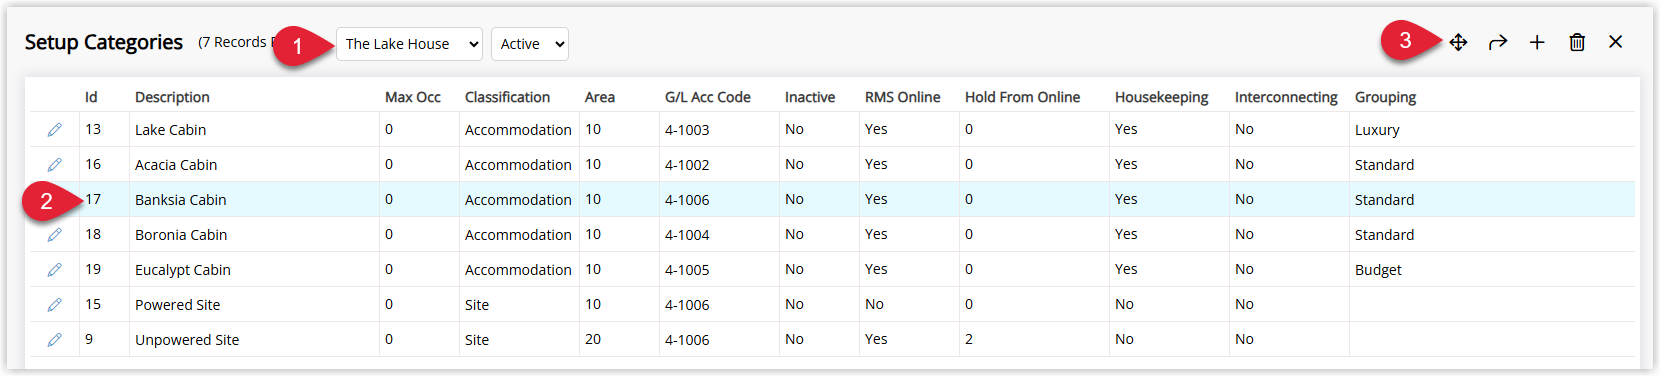The height and width of the screenshot is (377, 1661).
Task: Click the Grouping column header
Action: coord(1385,97)
